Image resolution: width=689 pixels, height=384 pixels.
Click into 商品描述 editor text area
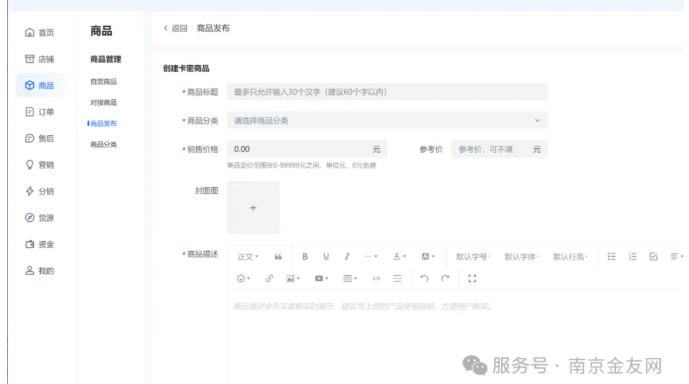pos(457,338)
